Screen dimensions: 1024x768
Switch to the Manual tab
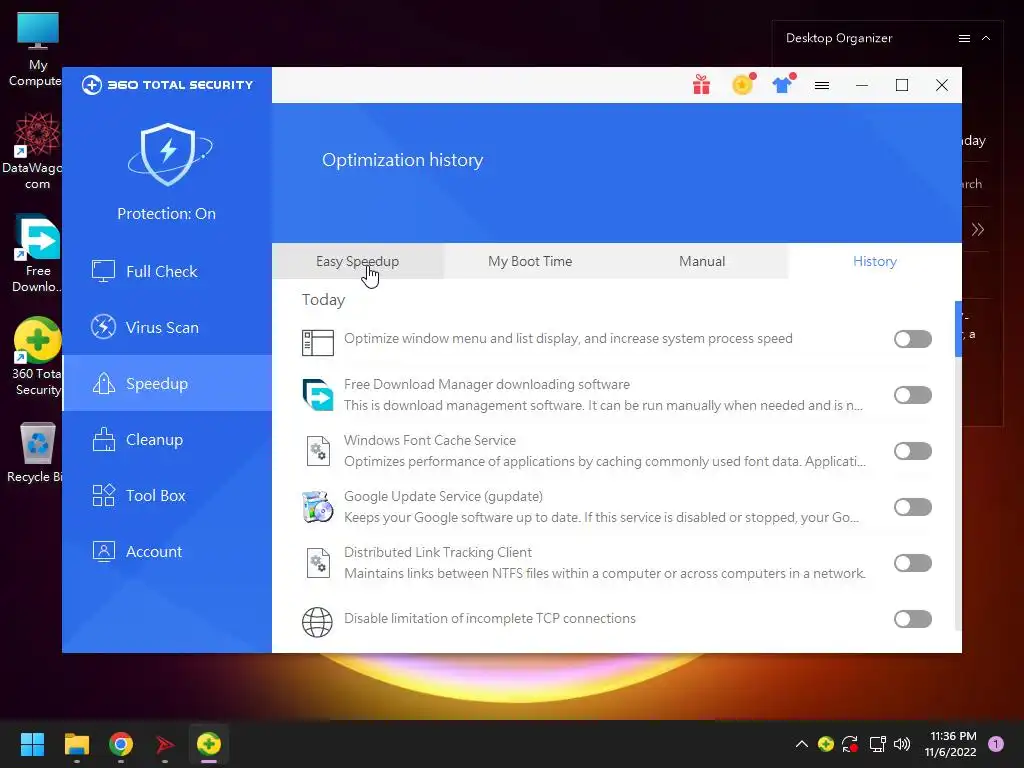pyautogui.click(x=702, y=261)
